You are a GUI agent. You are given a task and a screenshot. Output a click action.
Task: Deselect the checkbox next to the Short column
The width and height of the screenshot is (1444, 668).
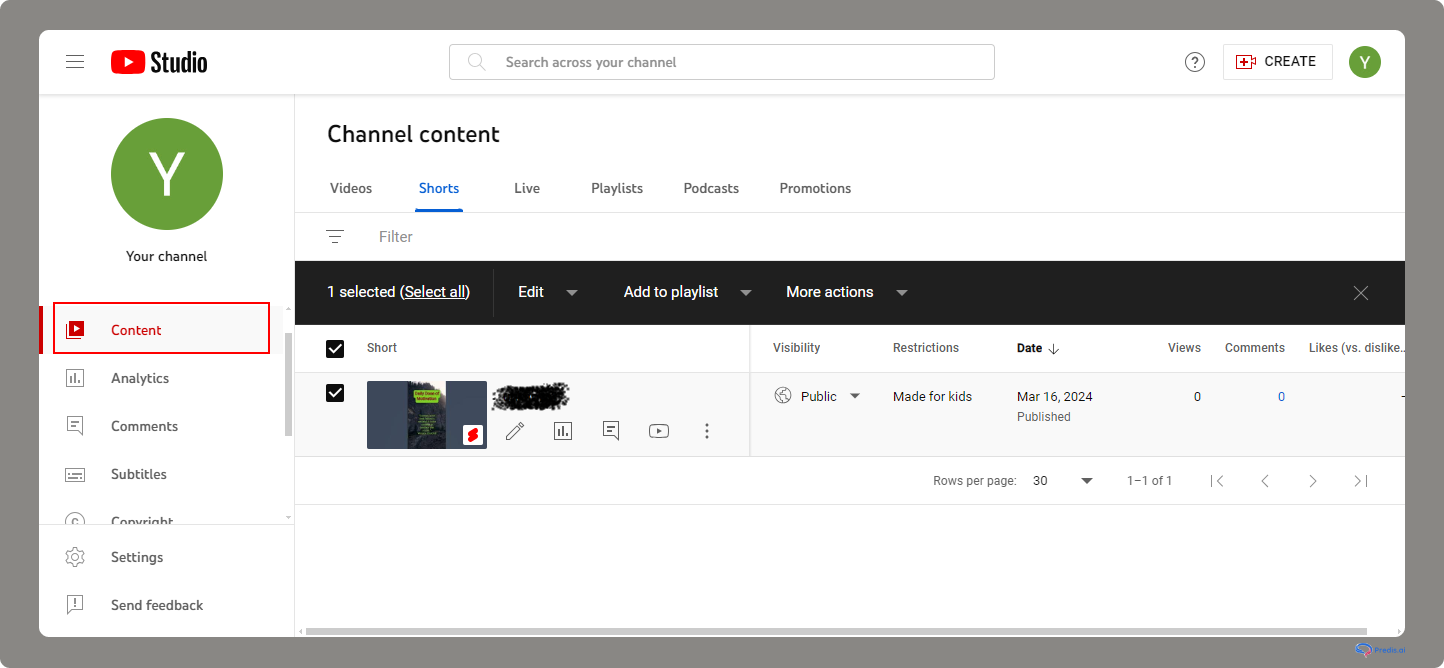tap(335, 348)
